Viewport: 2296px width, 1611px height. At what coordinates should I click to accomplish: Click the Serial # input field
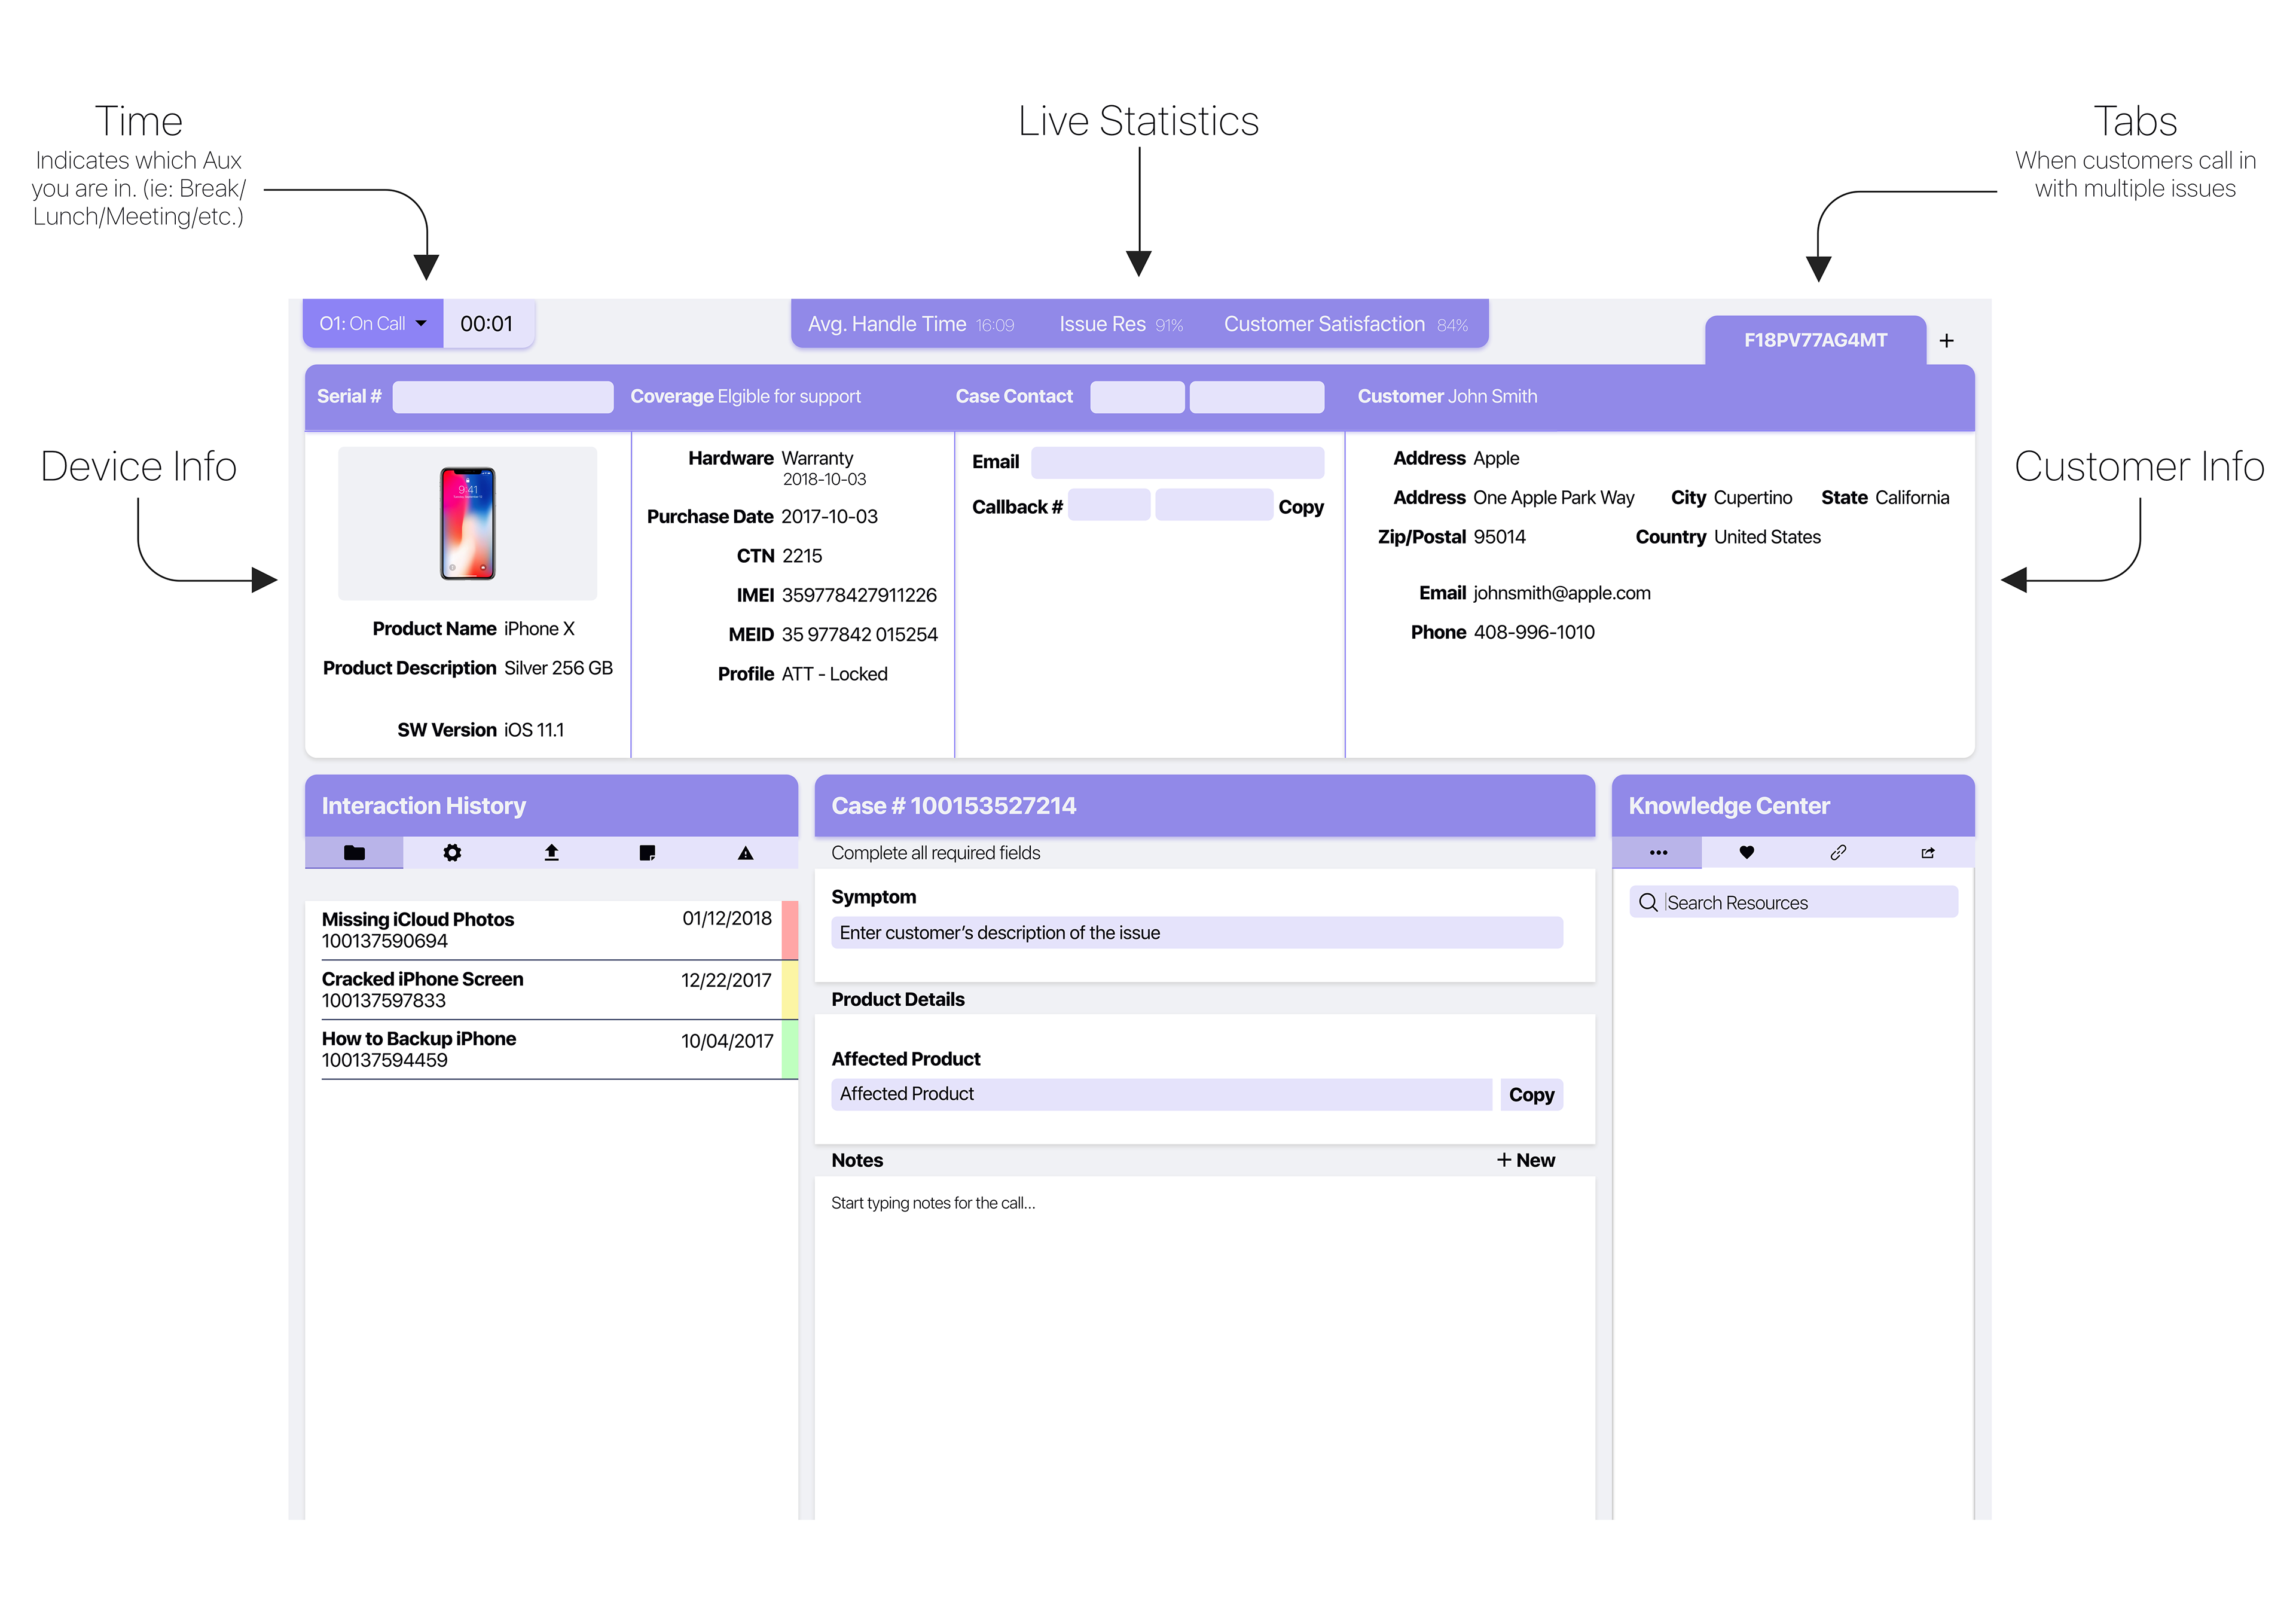pyautogui.click(x=502, y=397)
